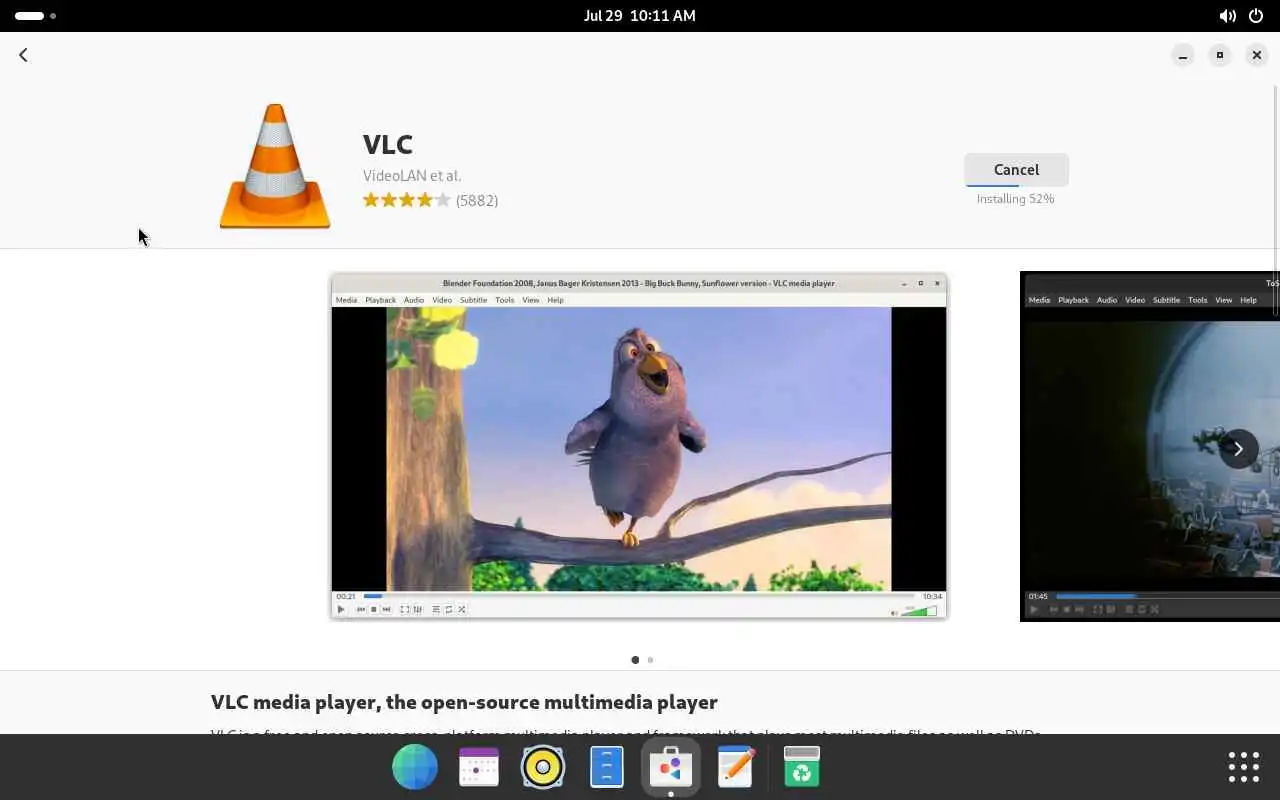Screen dimensions: 1280x800
Task: Open the Big Buck Bunny screenshot
Action: point(639,446)
